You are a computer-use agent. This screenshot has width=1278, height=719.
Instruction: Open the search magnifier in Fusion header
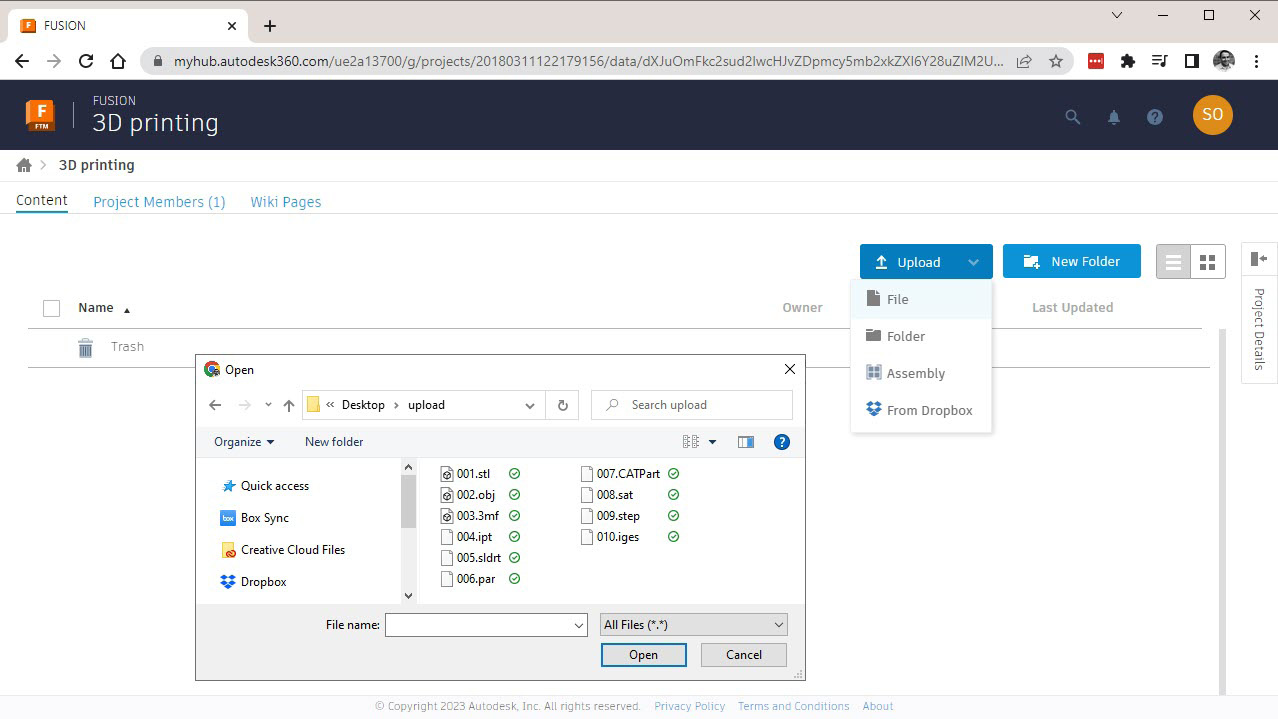[1073, 117]
